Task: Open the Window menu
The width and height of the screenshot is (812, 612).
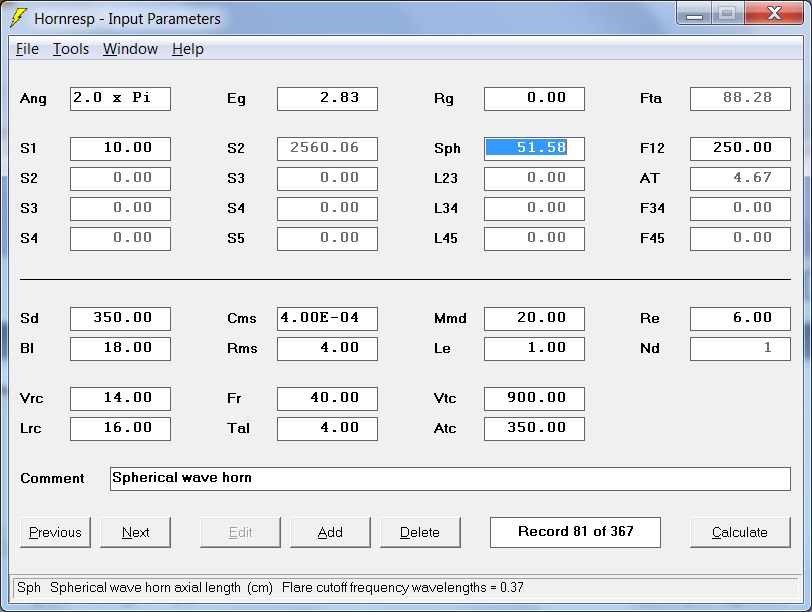Action: [x=130, y=49]
